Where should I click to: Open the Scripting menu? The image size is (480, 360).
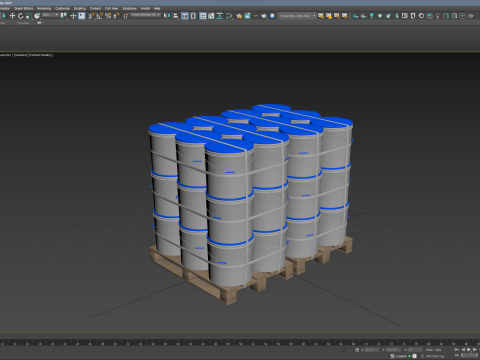click(80, 8)
